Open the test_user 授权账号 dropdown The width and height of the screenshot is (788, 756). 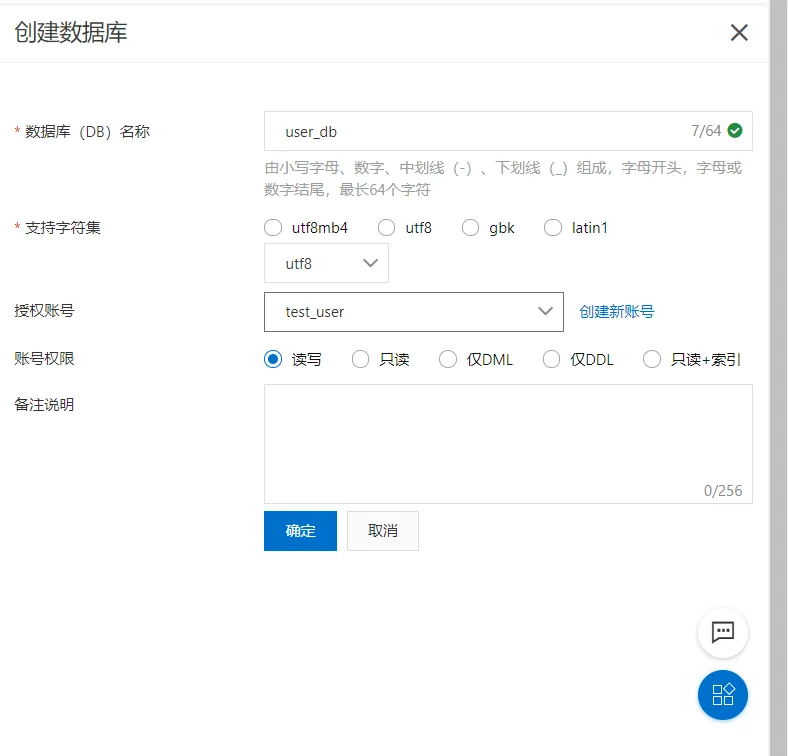(x=414, y=312)
